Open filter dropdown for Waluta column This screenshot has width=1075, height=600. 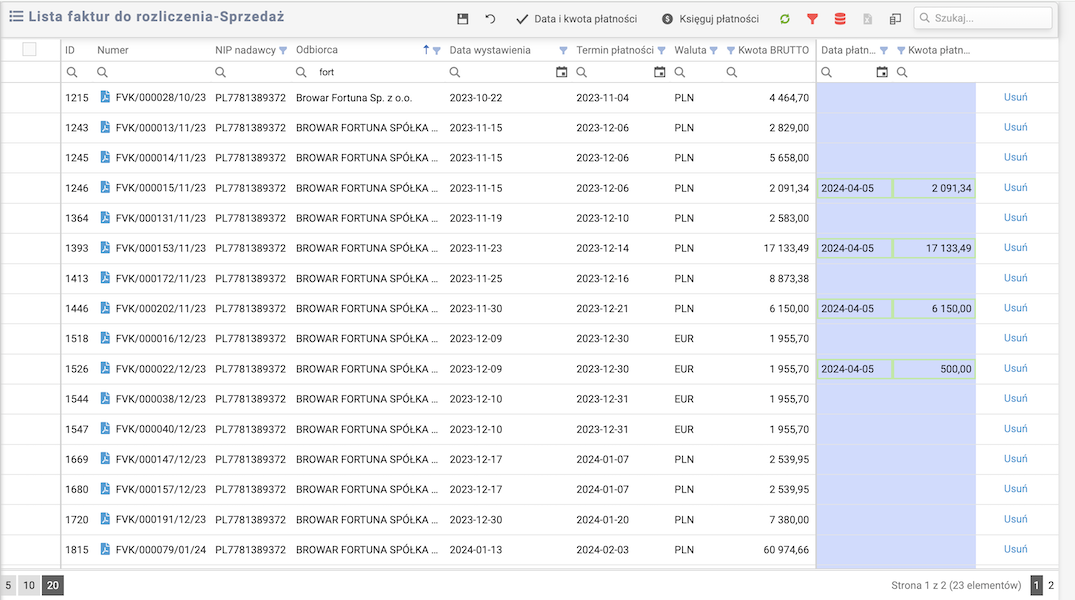coord(715,50)
